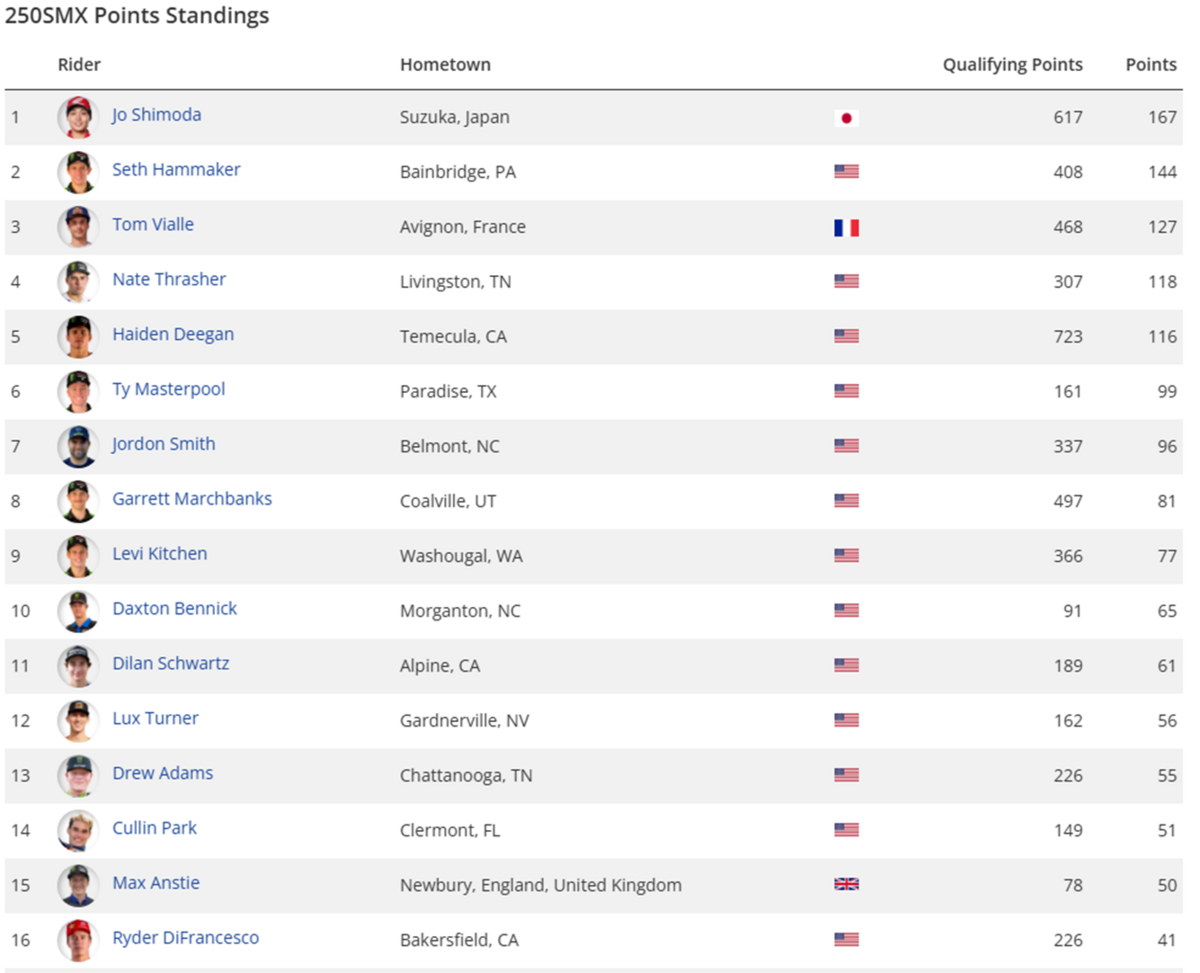1200x973 pixels.
Task: Click the Hometown column header
Action: click(445, 65)
